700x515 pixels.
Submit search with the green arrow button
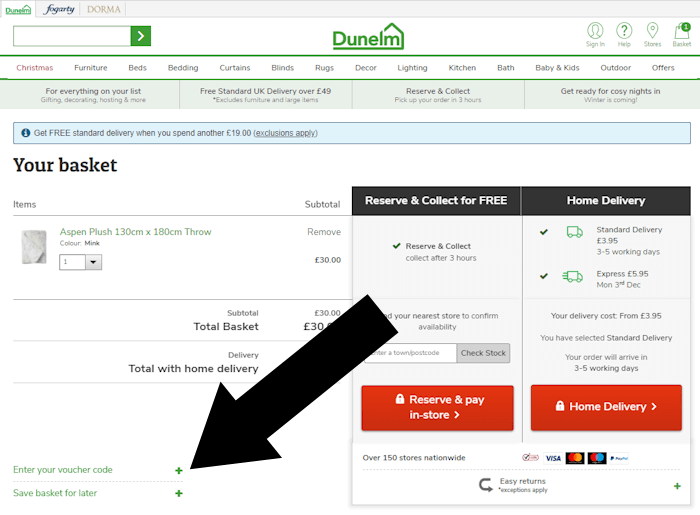(141, 36)
